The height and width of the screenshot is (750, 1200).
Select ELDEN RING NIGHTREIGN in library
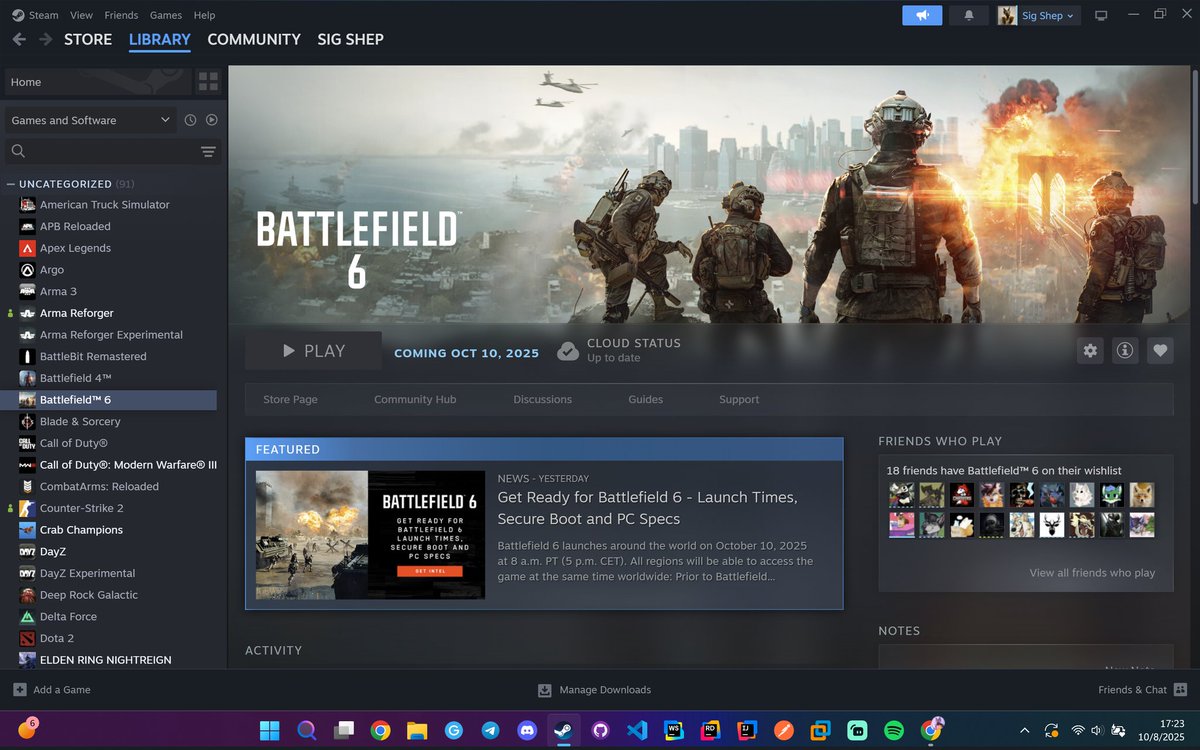[x=108, y=660]
